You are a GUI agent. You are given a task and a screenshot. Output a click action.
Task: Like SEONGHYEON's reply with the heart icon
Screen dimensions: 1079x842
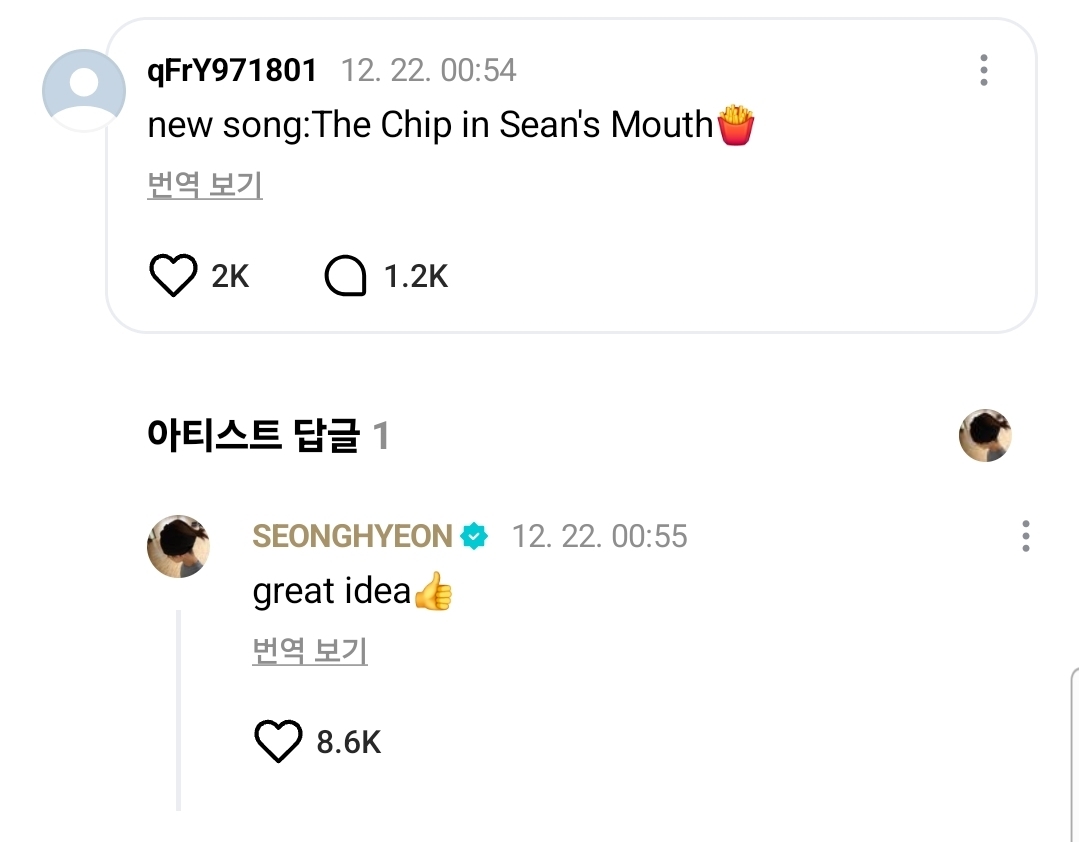tap(278, 742)
